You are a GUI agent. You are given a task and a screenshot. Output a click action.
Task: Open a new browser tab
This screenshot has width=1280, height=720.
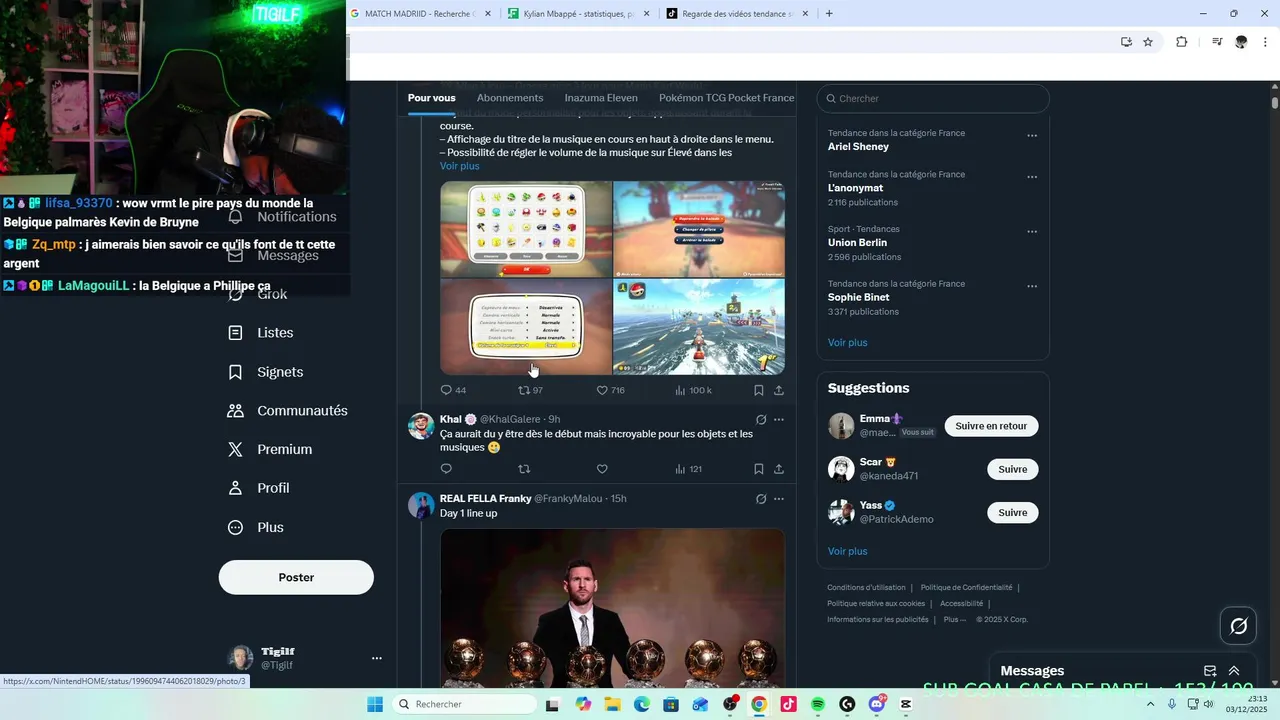(x=829, y=14)
